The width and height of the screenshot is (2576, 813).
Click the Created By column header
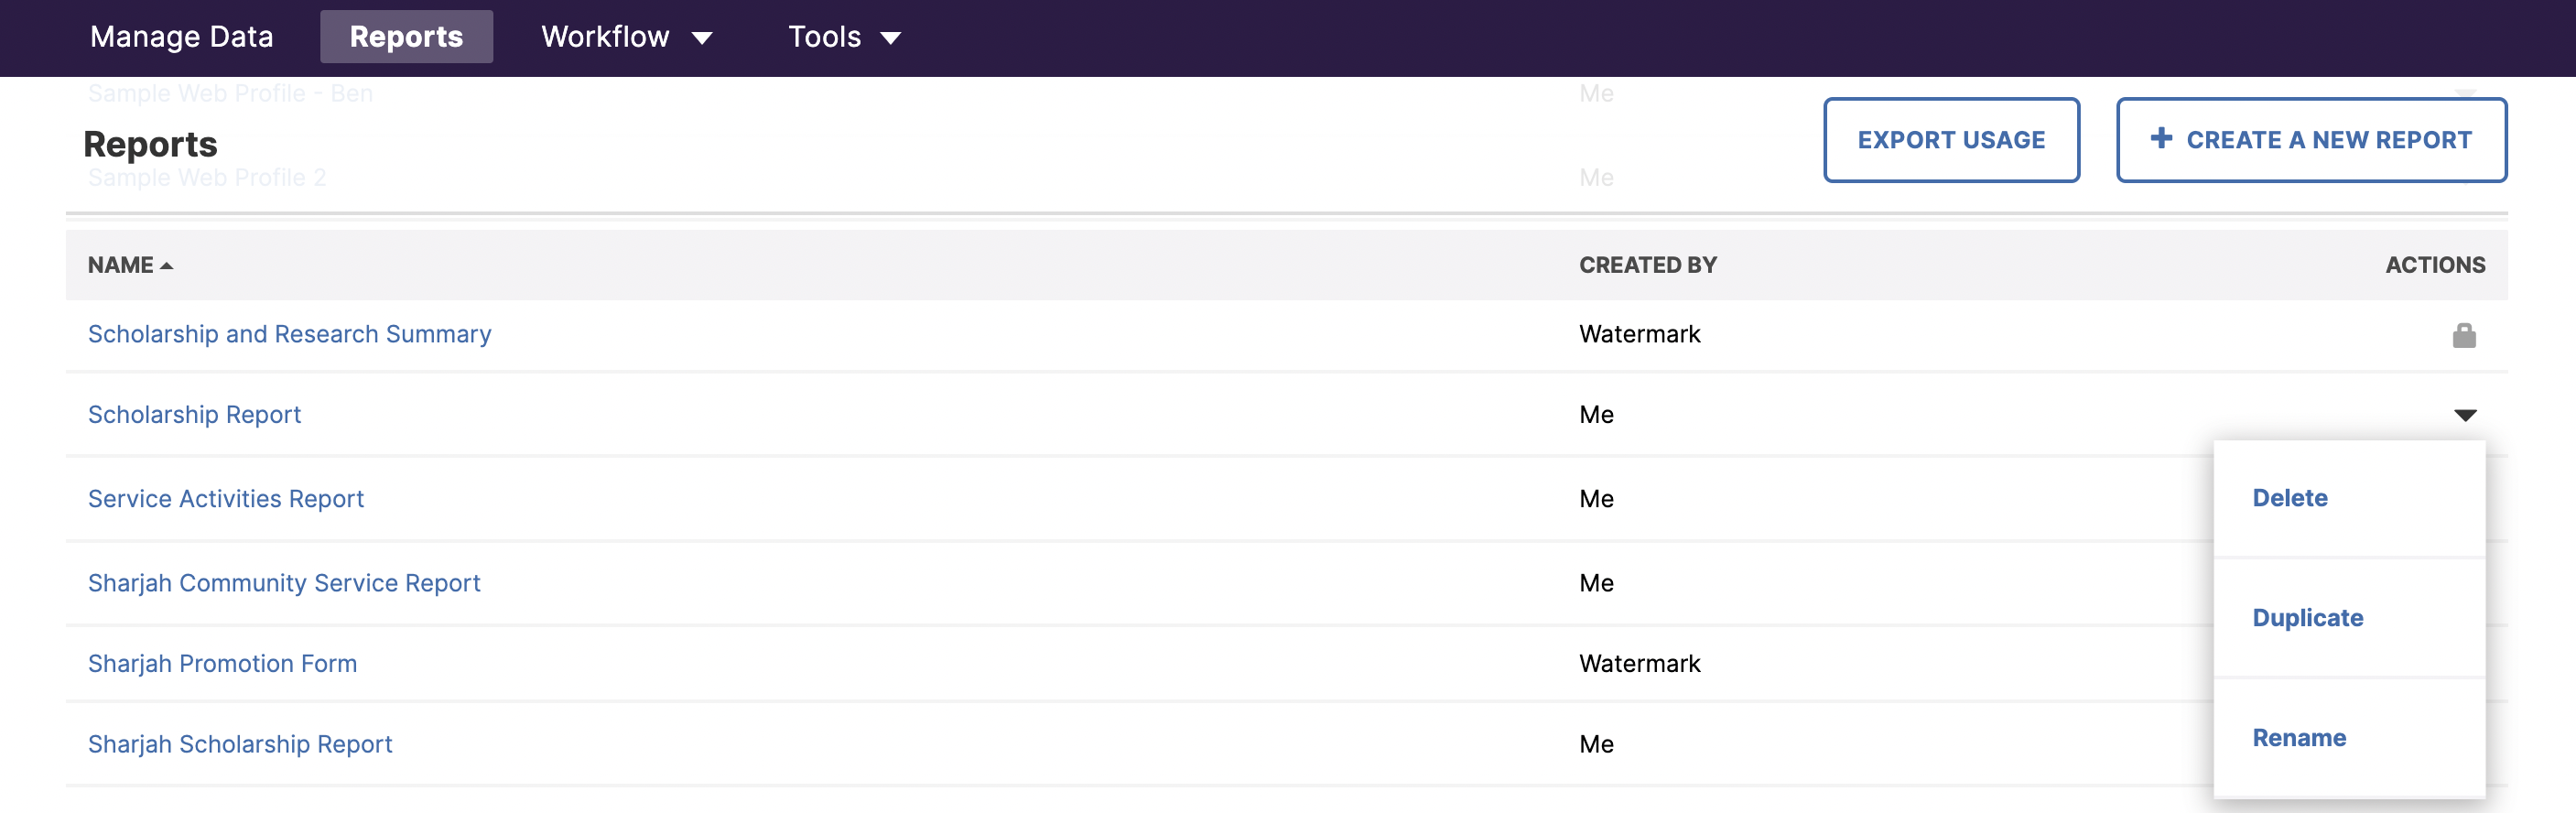1648,265
